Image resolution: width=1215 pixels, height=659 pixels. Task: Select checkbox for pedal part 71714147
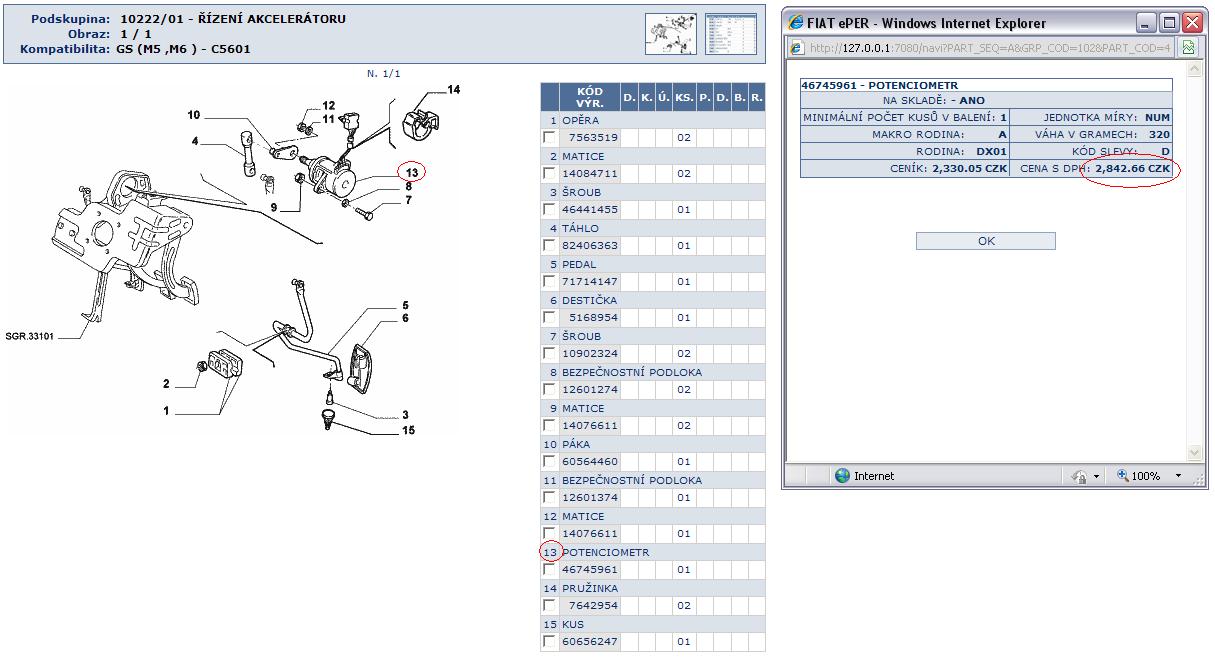(x=549, y=282)
